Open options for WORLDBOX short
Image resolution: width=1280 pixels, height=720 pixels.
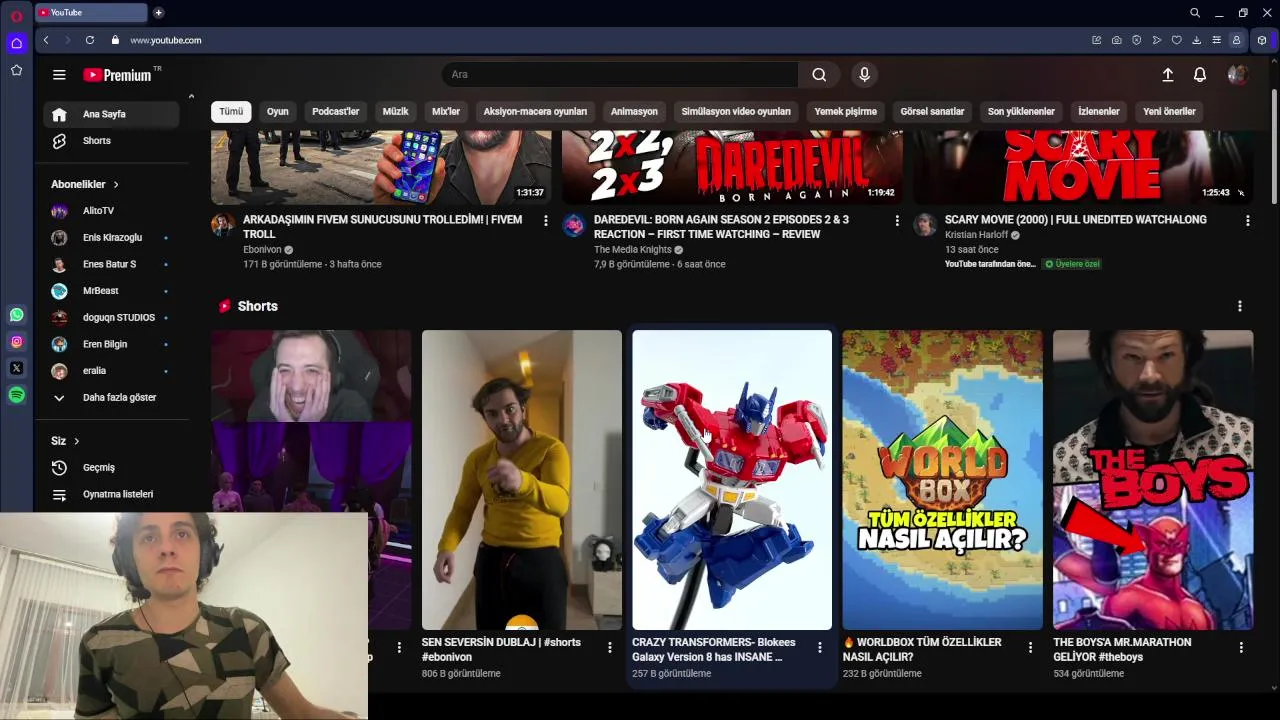1030,648
